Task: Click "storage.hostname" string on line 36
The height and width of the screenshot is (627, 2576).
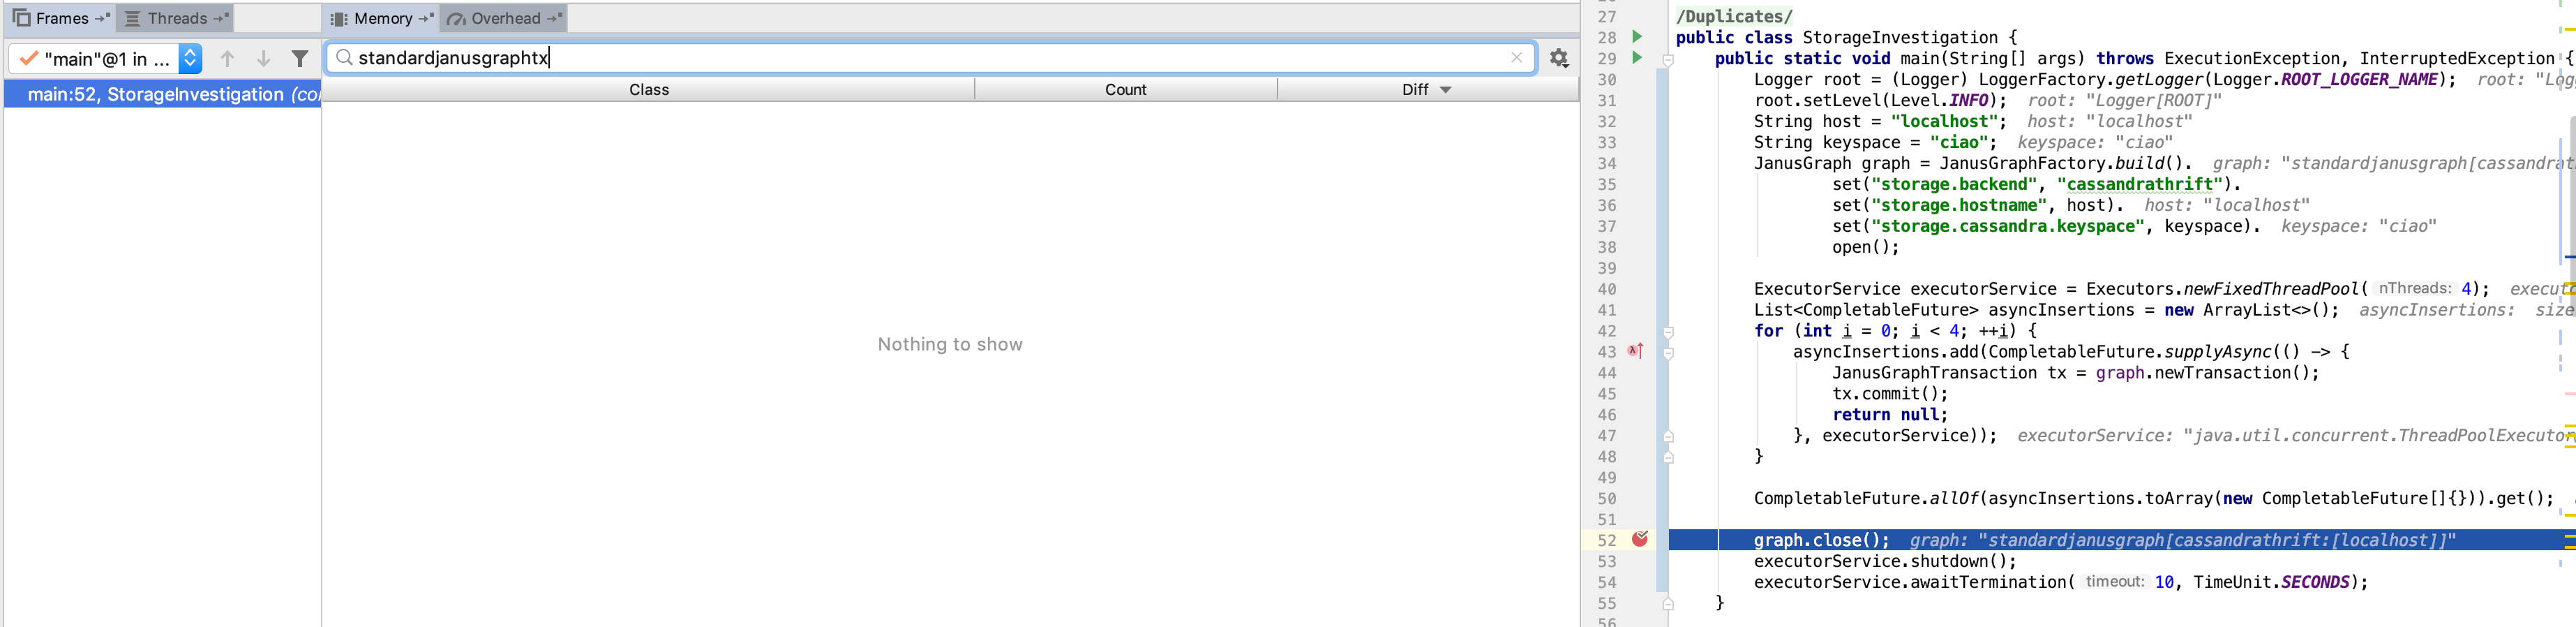Action: [1959, 205]
